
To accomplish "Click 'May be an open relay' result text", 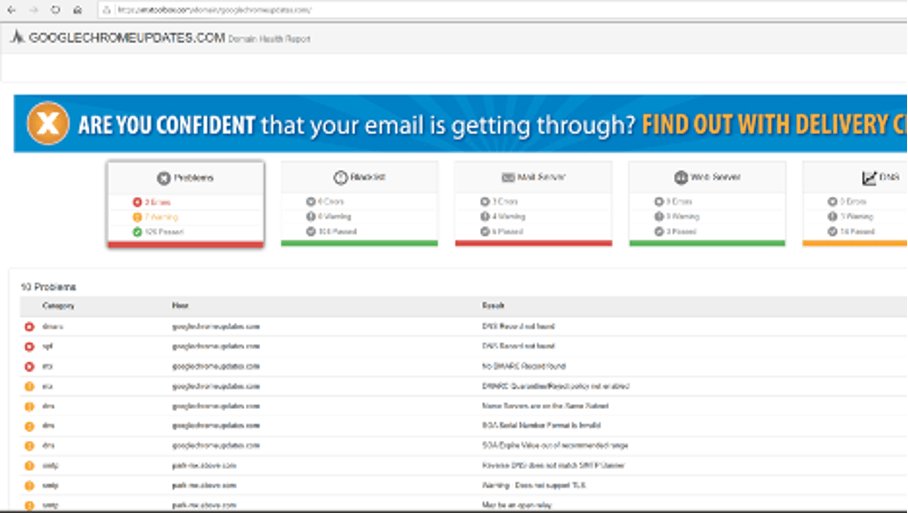I will point(517,505).
